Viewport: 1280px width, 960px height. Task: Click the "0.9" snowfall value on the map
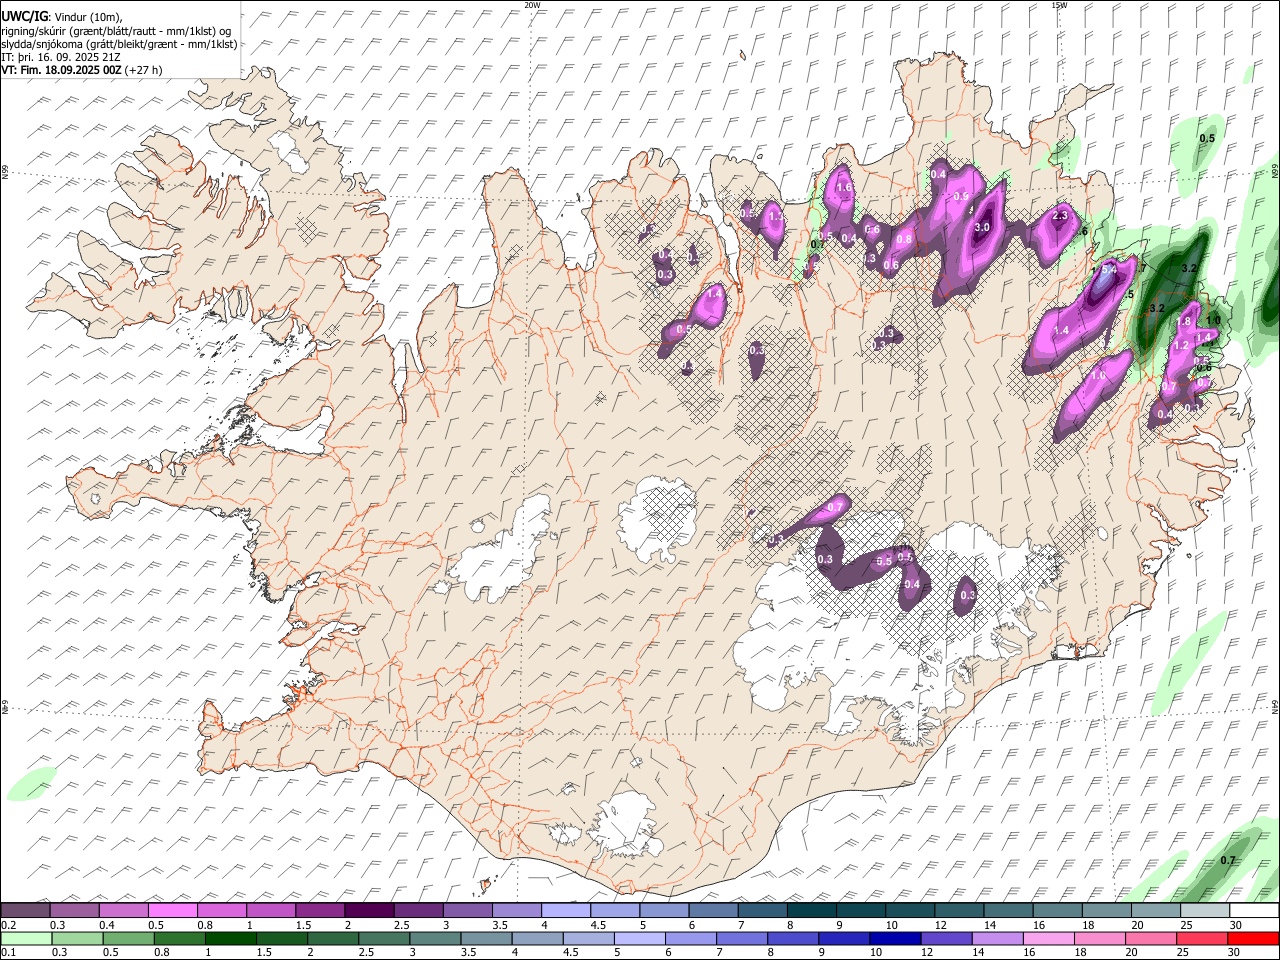click(x=961, y=197)
